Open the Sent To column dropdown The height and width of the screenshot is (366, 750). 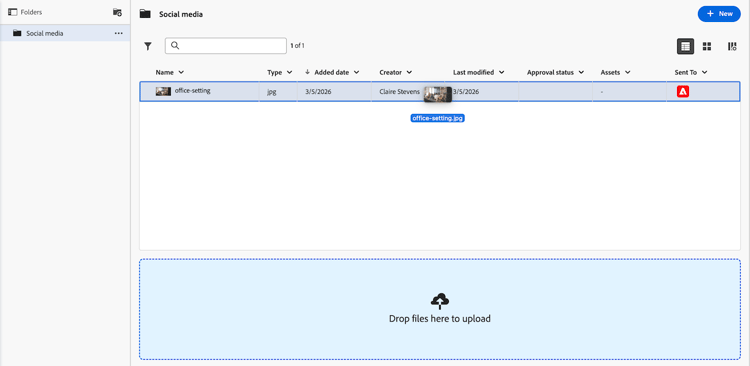pos(704,72)
